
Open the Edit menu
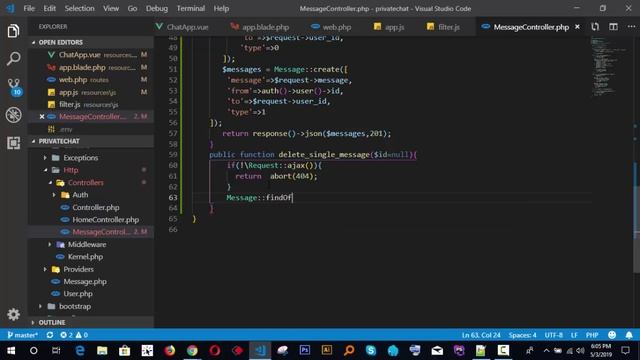coord(49,9)
